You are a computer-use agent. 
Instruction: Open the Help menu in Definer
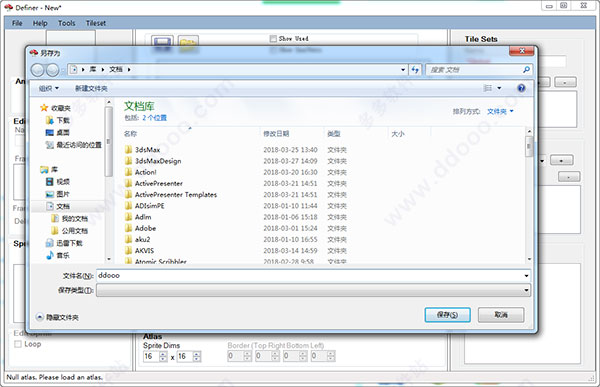pos(40,23)
